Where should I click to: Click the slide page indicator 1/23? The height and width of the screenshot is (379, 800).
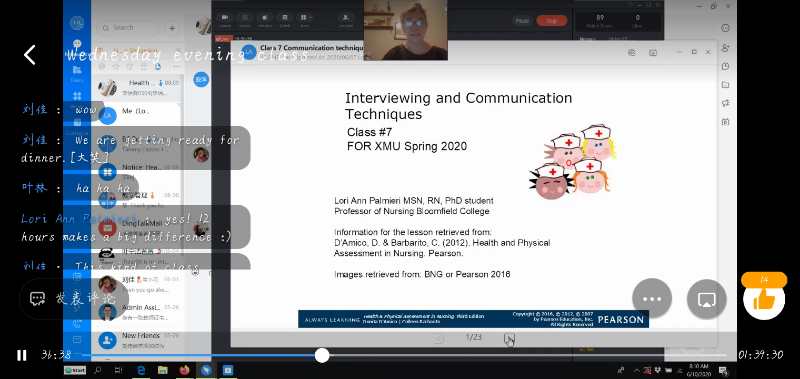coord(473,337)
